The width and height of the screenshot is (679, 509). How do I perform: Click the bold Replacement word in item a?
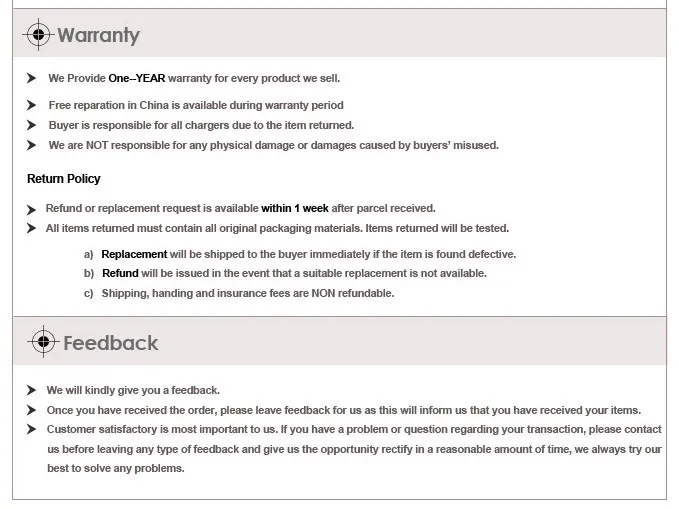134,254
